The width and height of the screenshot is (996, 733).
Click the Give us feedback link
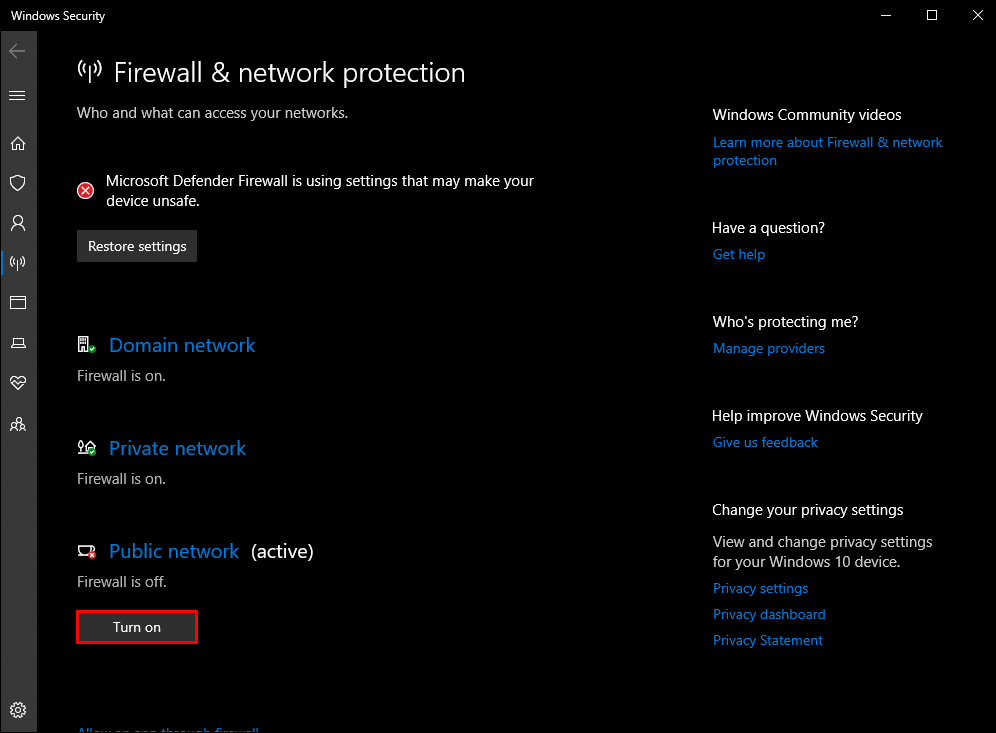tap(765, 442)
